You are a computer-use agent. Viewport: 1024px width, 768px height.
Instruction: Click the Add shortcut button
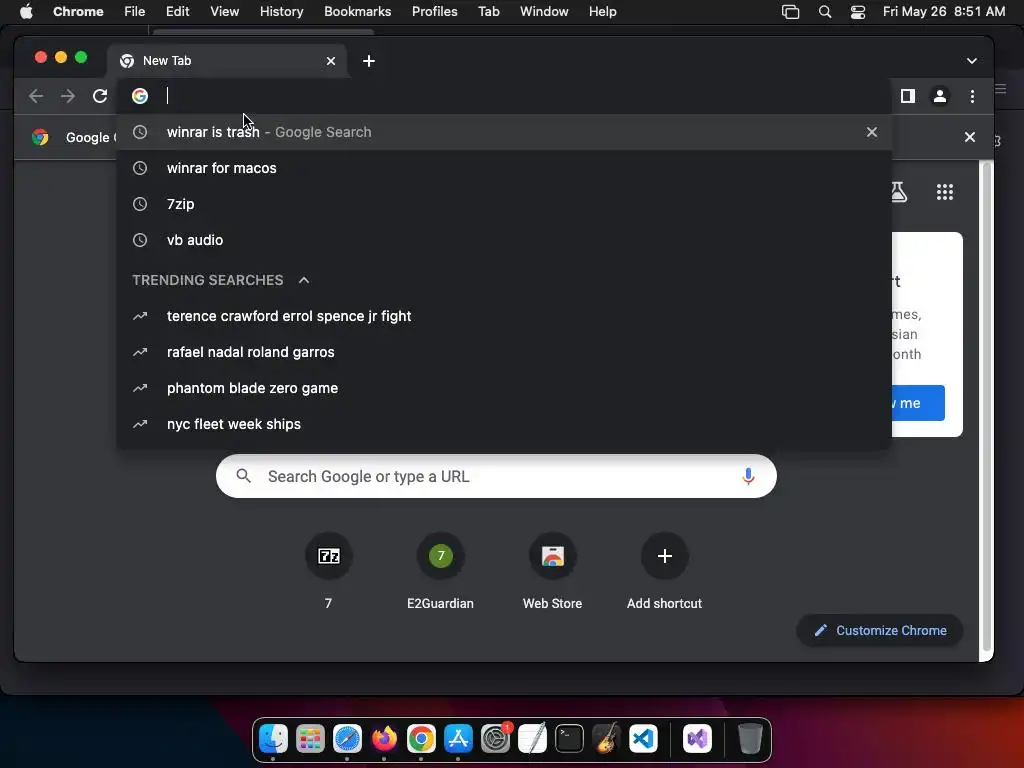pos(665,571)
